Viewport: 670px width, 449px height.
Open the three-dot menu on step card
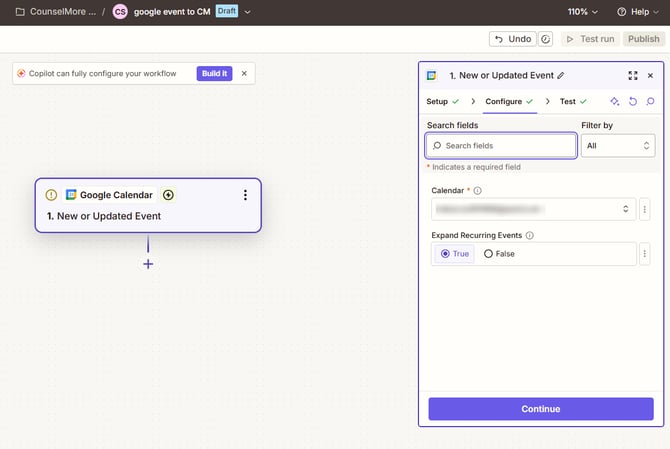[245, 195]
